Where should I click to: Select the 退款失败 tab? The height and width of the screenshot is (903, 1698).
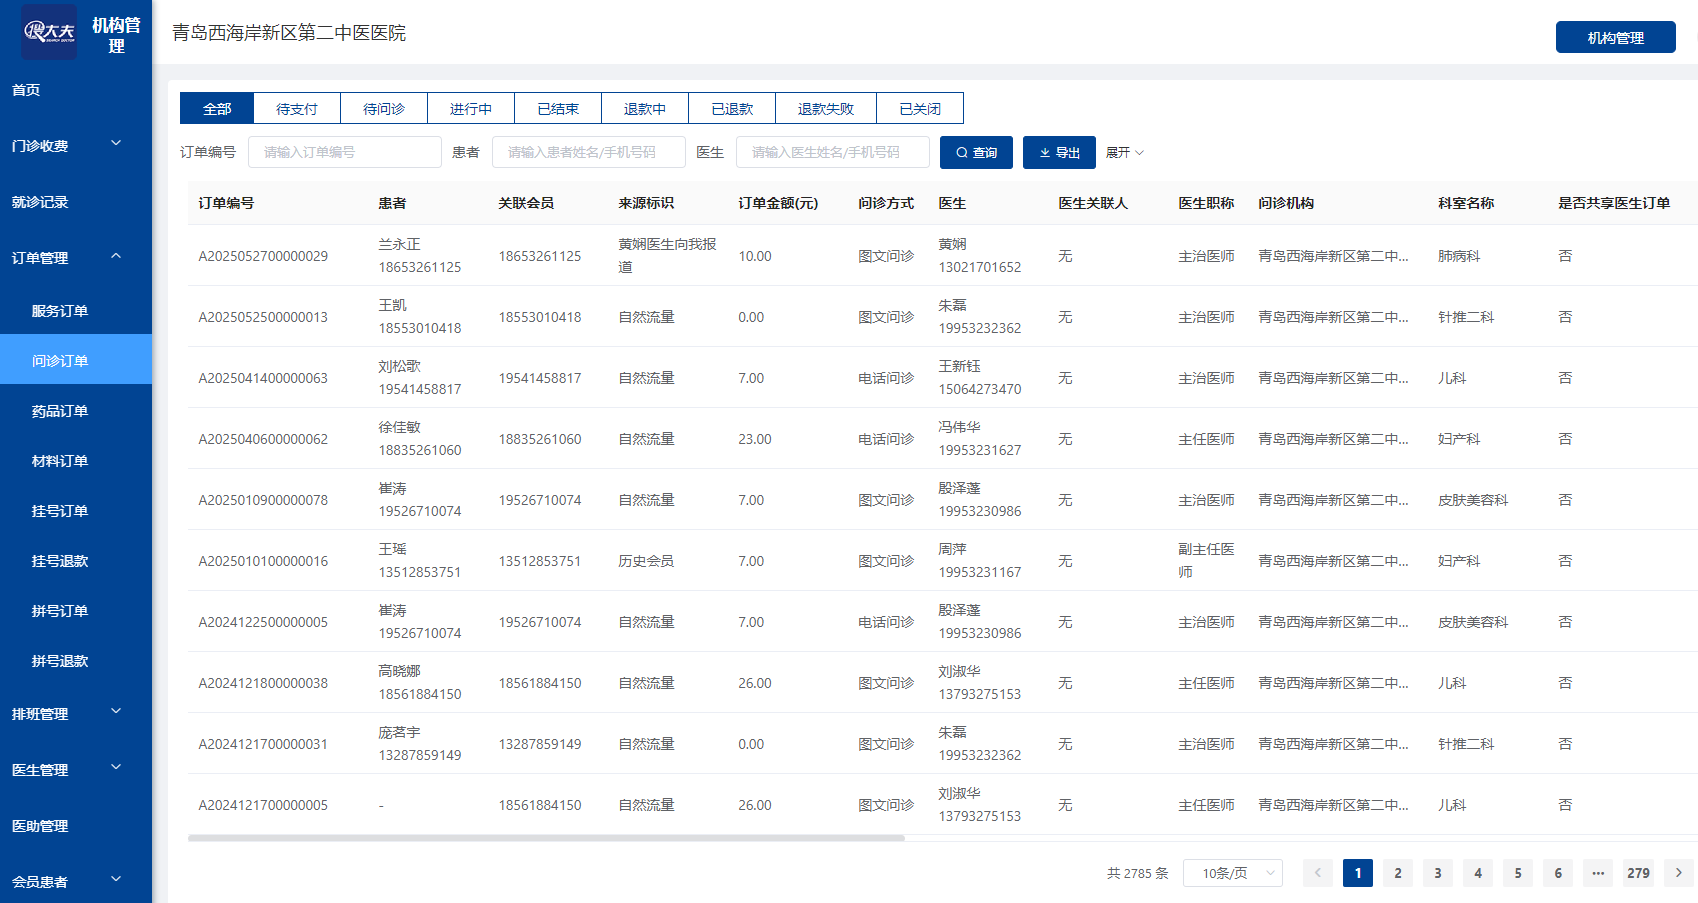825,109
